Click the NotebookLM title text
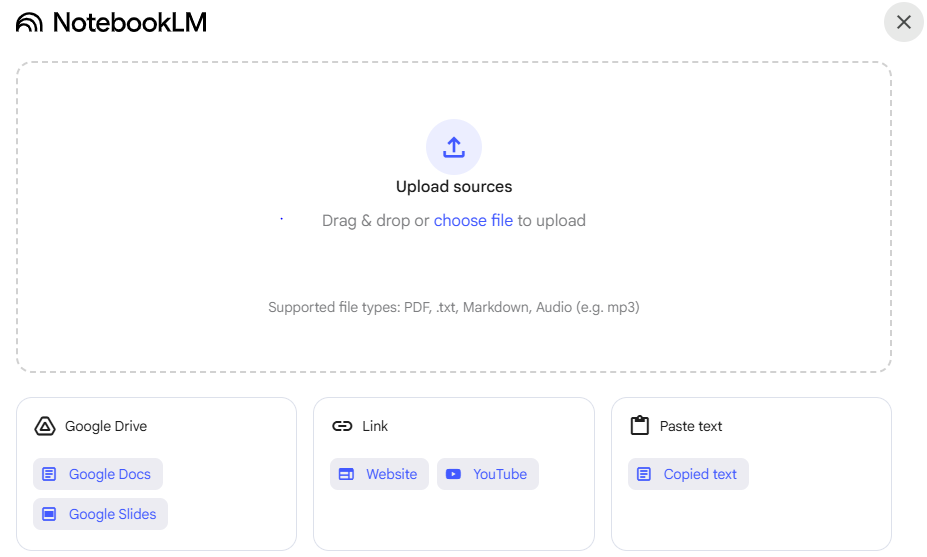Screen dimensions: 927x557 click(x=130, y=22)
